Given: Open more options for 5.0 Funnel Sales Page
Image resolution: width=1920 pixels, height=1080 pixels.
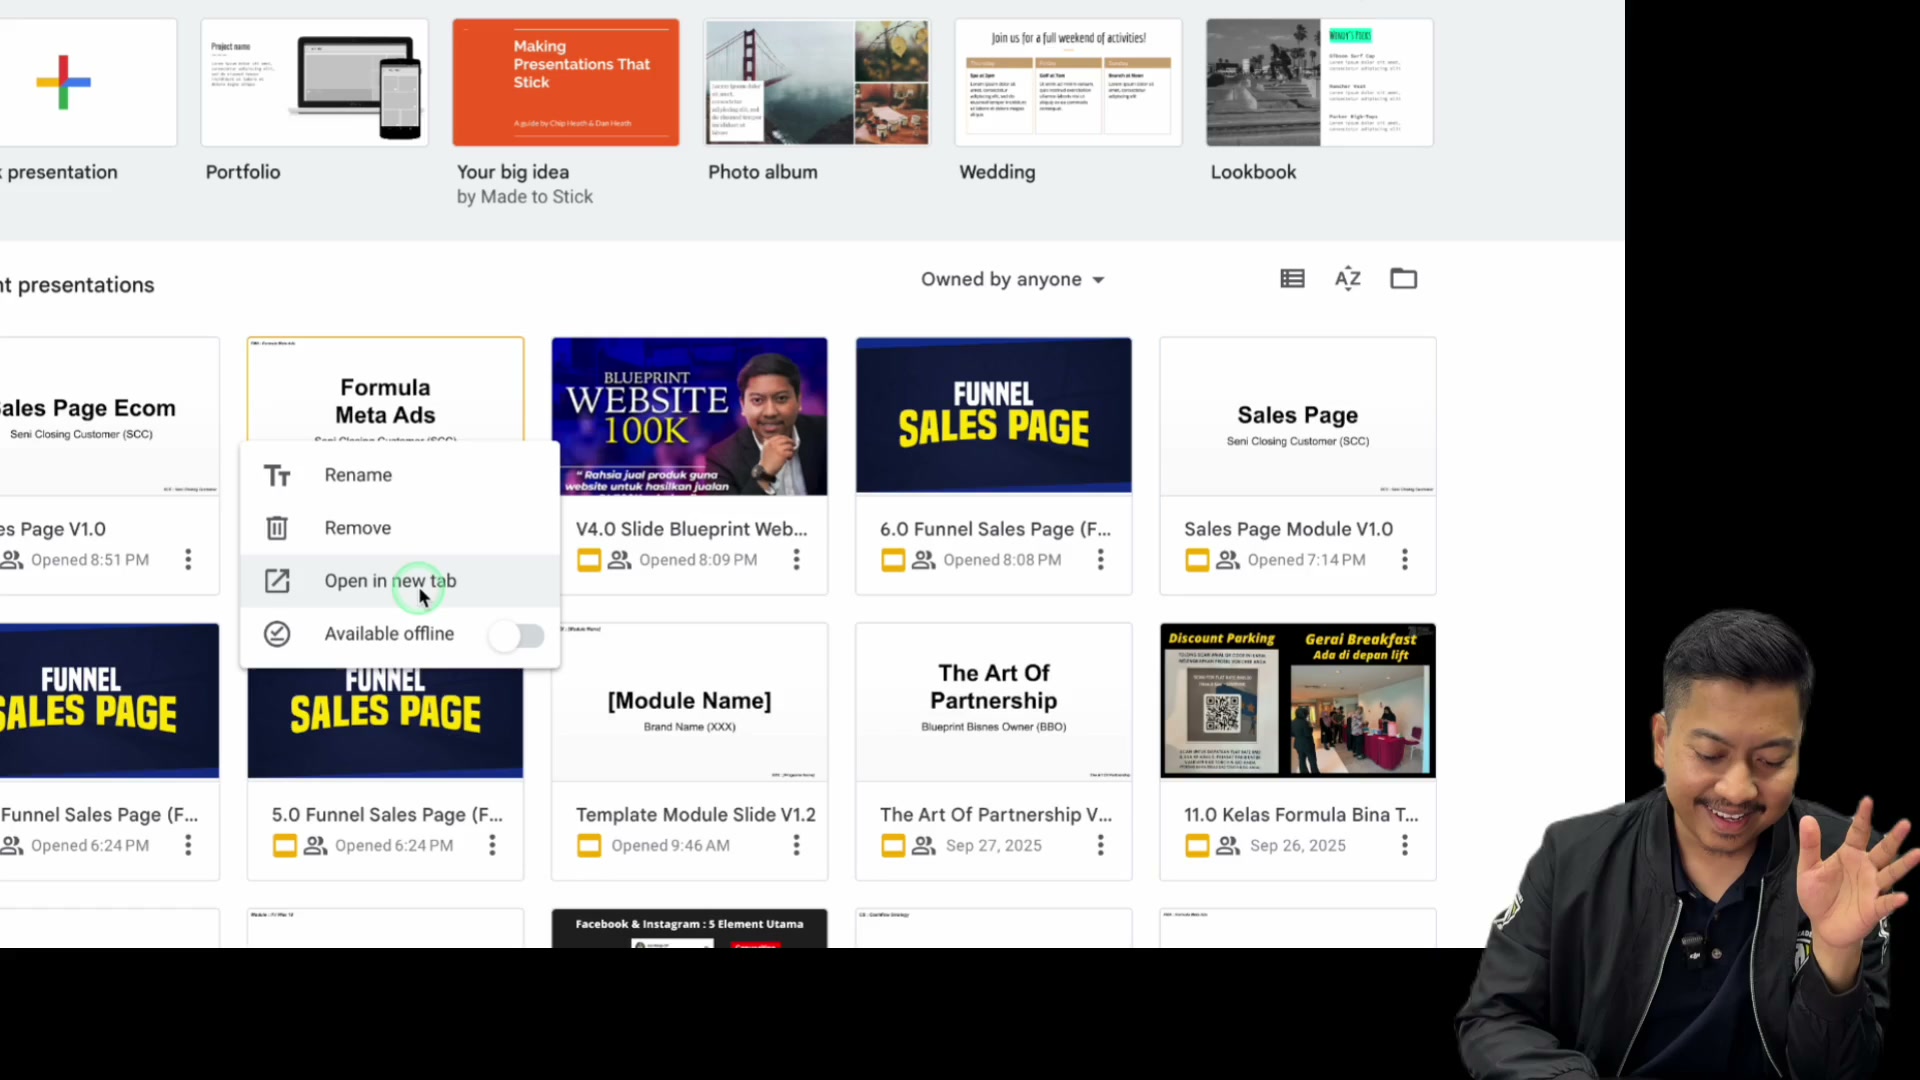Looking at the screenshot, I should pyautogui.click(x=492, y=846).
